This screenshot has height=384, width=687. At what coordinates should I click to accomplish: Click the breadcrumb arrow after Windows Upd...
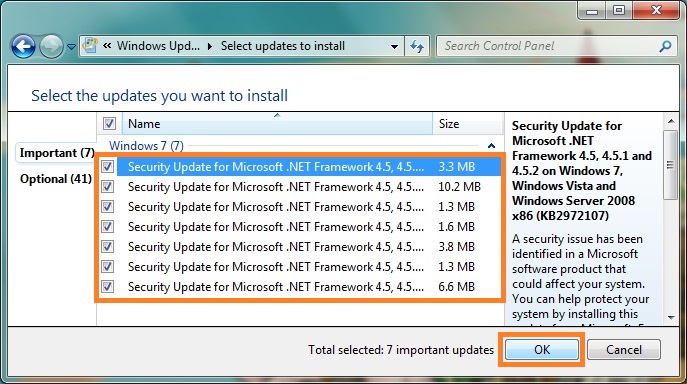point(210,46)
